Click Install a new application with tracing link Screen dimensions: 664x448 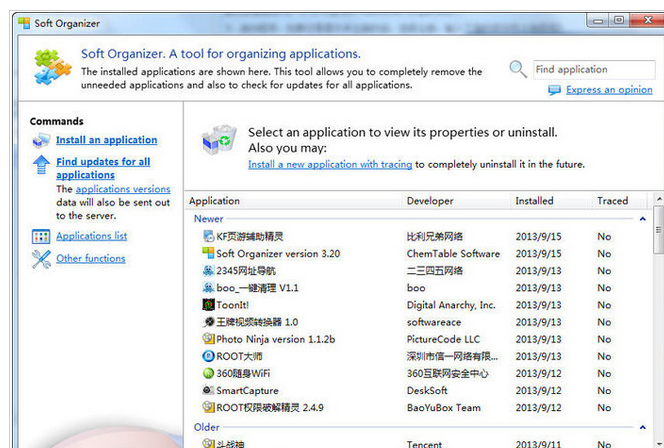tap(330, 164)
